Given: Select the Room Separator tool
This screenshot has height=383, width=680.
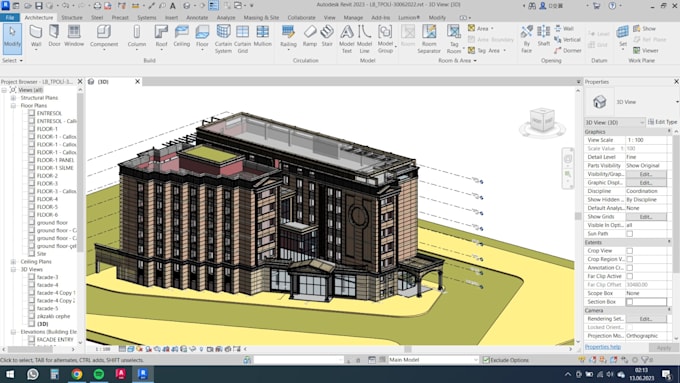Looking at the screenshot, I should point(429,38).
